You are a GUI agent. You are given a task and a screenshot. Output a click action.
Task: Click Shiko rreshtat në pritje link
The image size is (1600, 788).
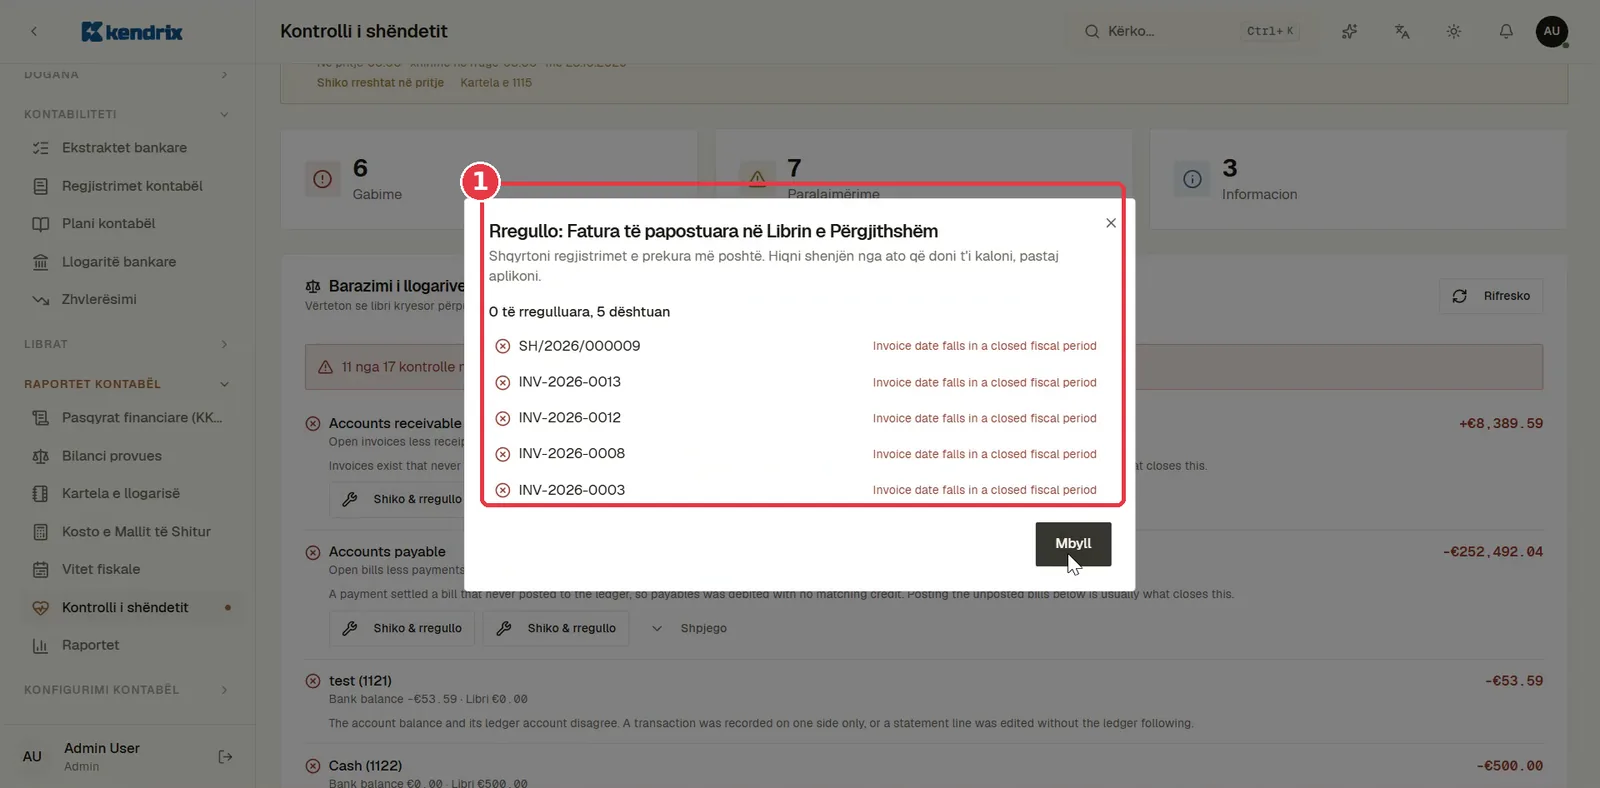pos(380,83)
